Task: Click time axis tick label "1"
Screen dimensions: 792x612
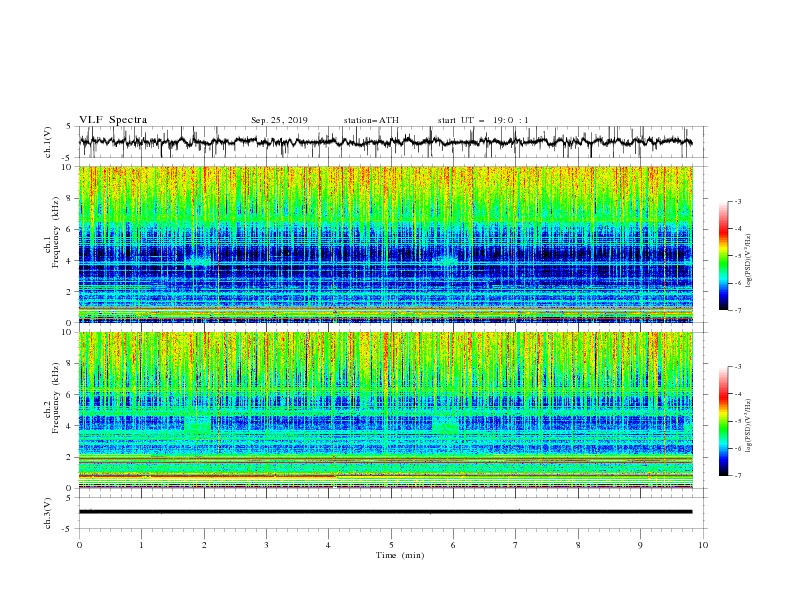Action: coord(141,545)
